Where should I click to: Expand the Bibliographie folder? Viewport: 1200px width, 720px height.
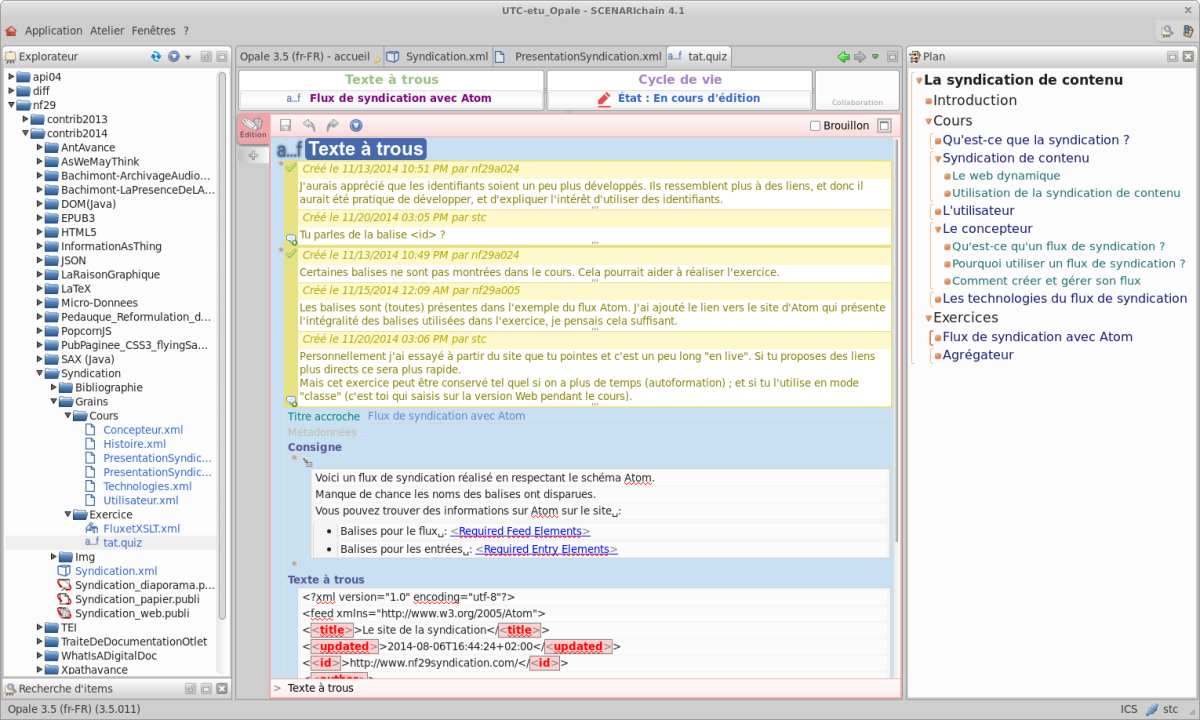53,387
